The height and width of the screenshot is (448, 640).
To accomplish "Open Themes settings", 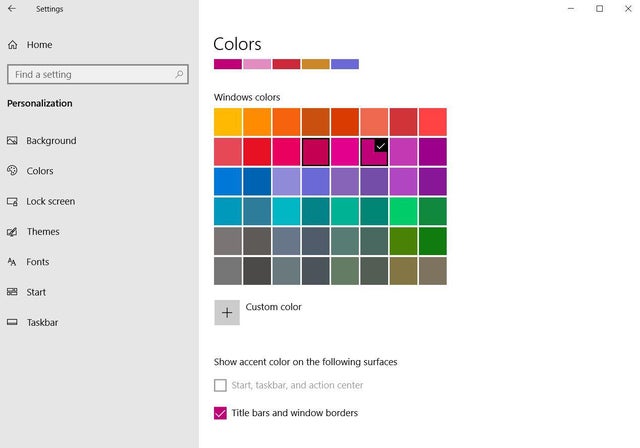I will click(43, 232).
